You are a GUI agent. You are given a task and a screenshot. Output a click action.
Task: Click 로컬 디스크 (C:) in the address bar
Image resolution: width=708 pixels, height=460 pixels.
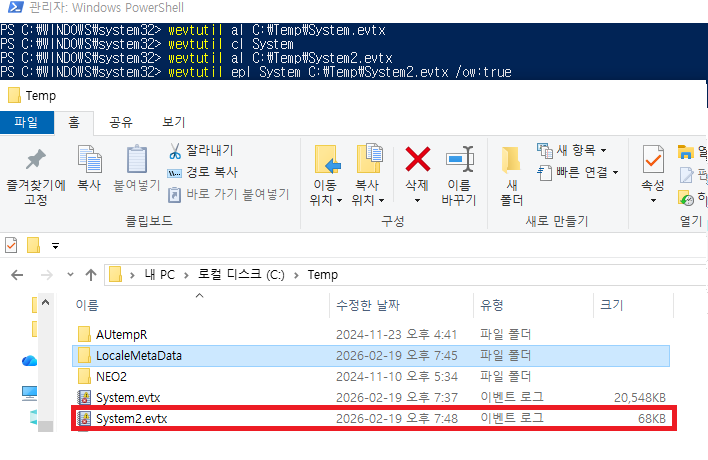point(241,274)
